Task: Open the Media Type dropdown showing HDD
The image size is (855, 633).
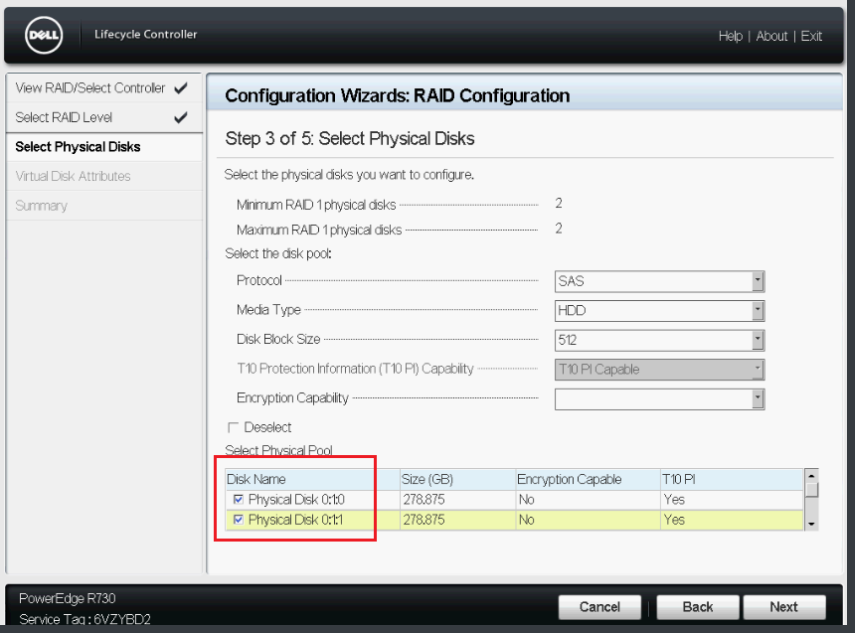Action: [757, 310]
